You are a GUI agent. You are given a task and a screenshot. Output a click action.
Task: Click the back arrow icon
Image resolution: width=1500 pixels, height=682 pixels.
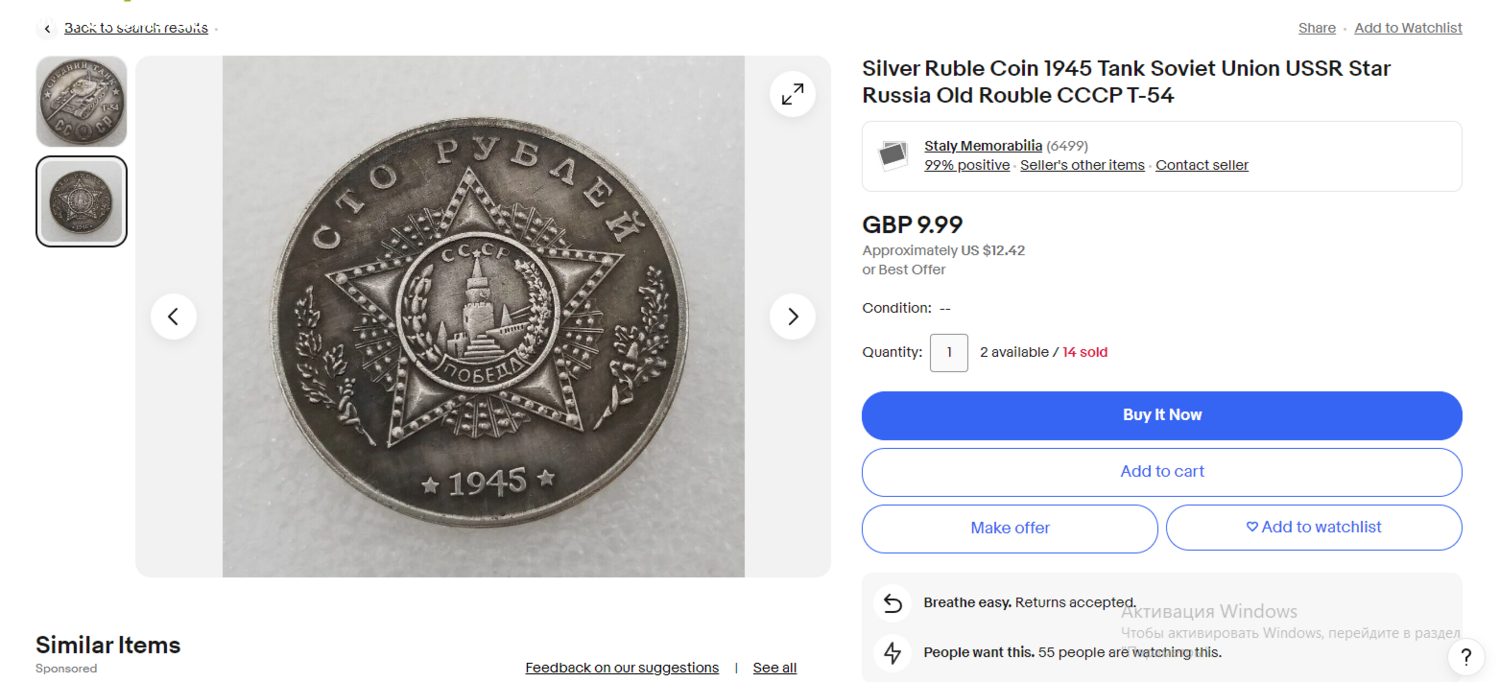pyautogui.click(x=47, y=29)
